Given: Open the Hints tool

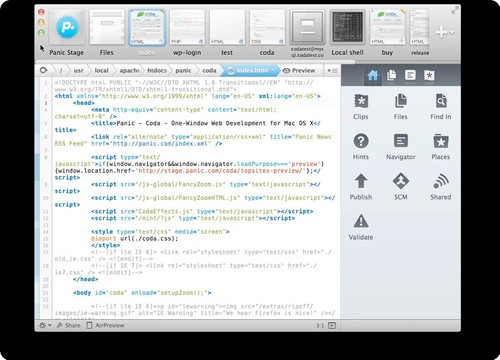Looking at the screenshot, I should pyautogui.click(x=361, y=147).
